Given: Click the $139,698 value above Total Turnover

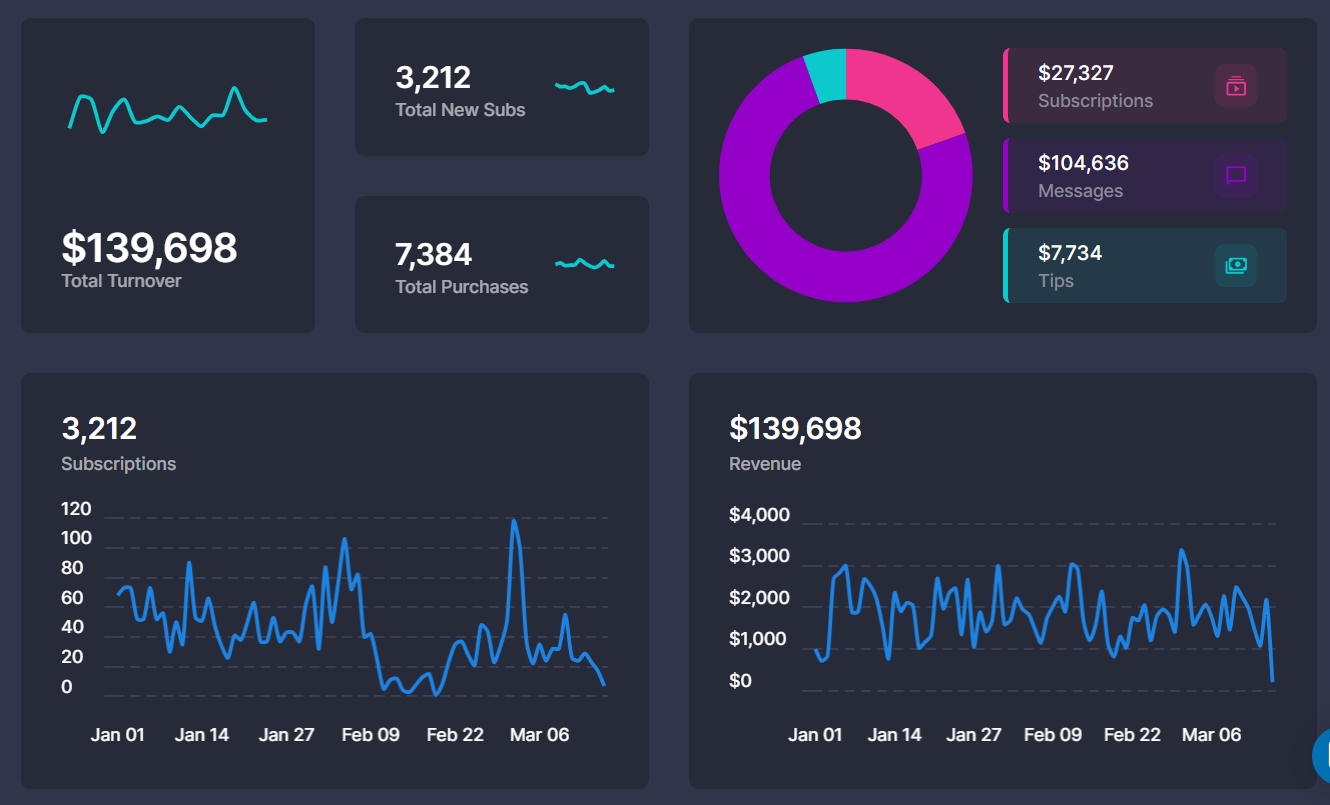Looking at the screenshot, I should click(x=149, y=247).
